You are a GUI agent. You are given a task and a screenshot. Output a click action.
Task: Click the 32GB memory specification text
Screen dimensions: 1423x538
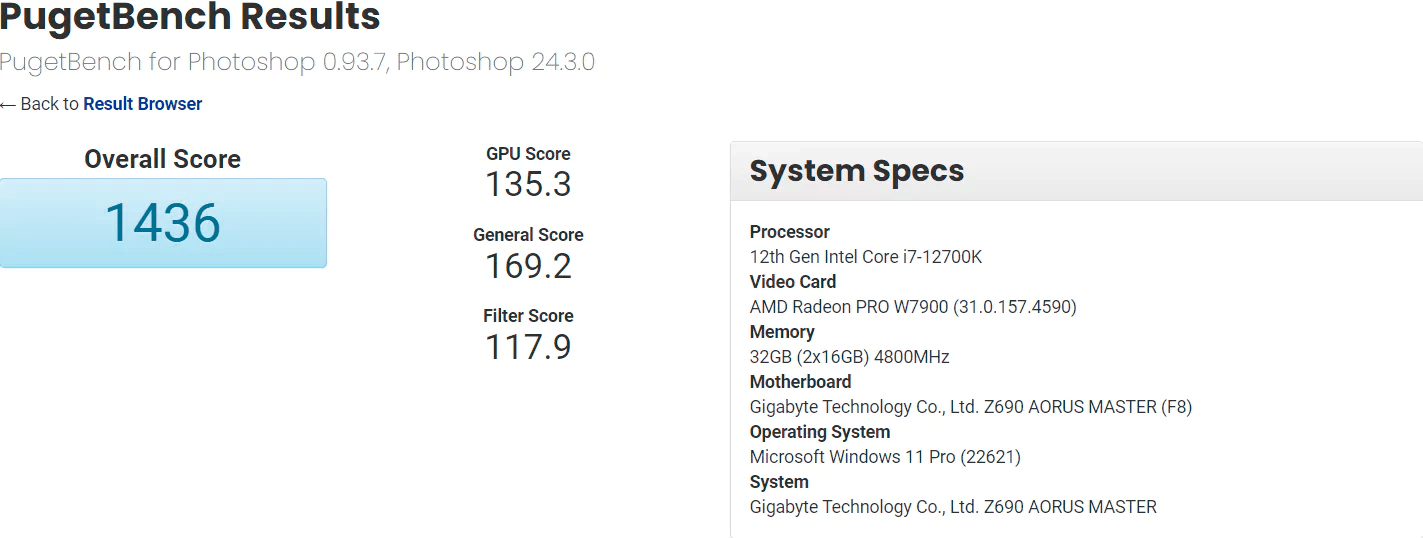click(x=849, y=357)
